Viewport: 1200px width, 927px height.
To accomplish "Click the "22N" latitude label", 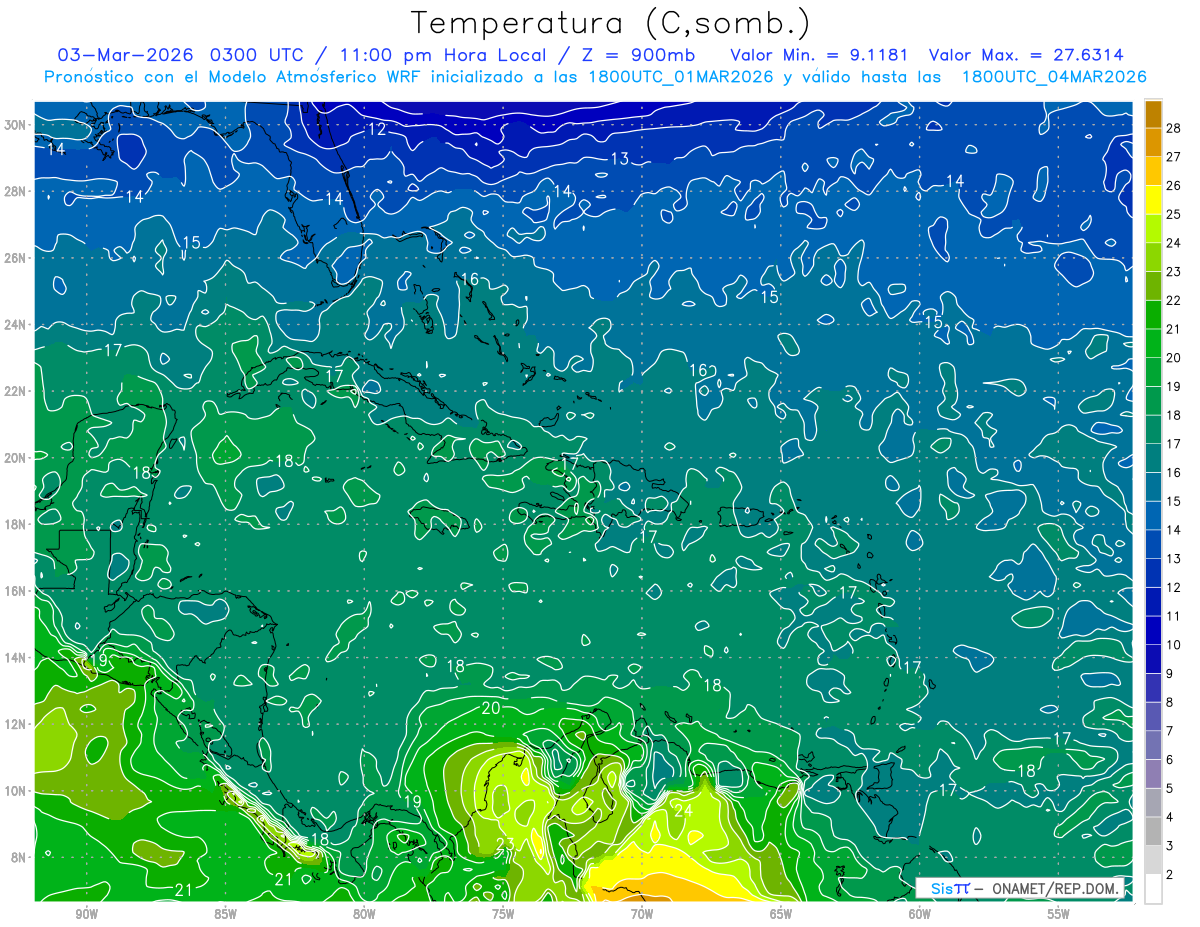I will point(15,391).
